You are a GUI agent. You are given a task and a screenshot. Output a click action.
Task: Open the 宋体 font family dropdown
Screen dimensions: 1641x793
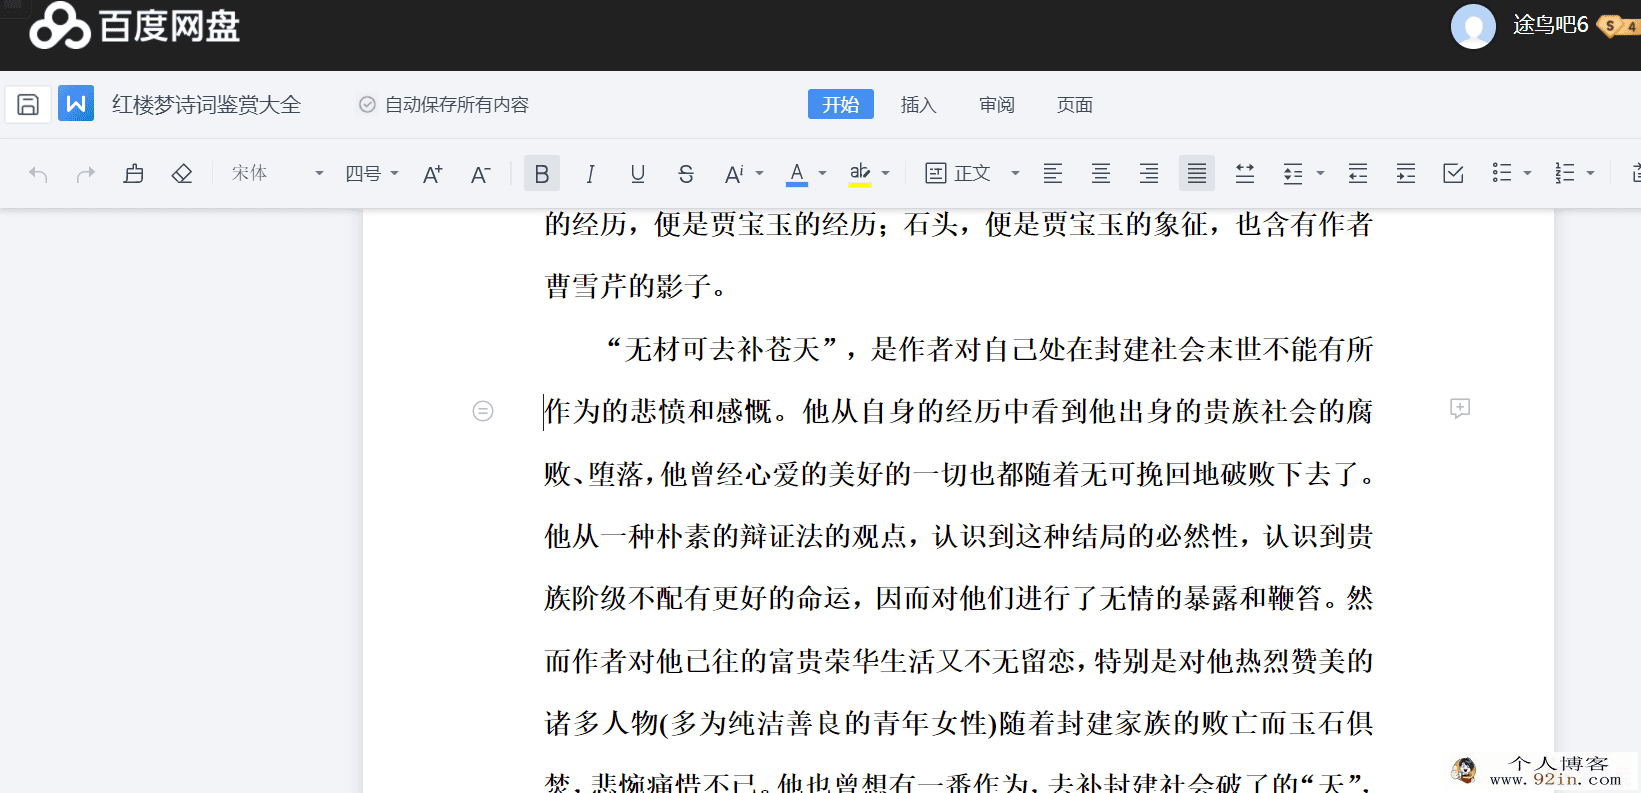(x=277, y=174)
